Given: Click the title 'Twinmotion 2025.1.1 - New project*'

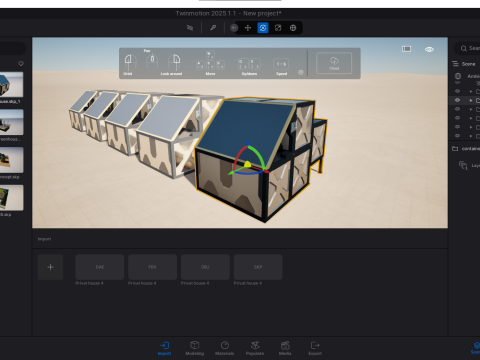Looking at the screenshot, I should 229,13.
